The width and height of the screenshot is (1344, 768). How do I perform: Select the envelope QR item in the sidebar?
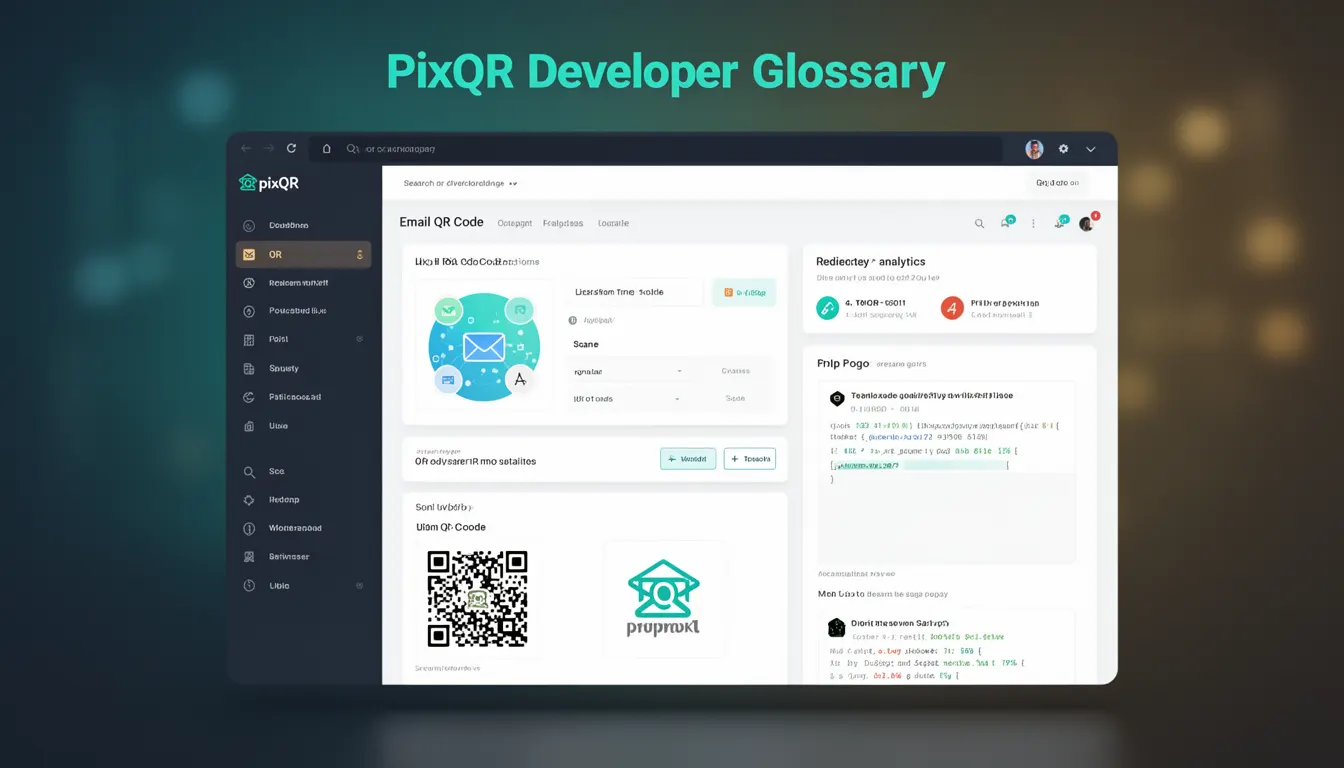[303, 255]
